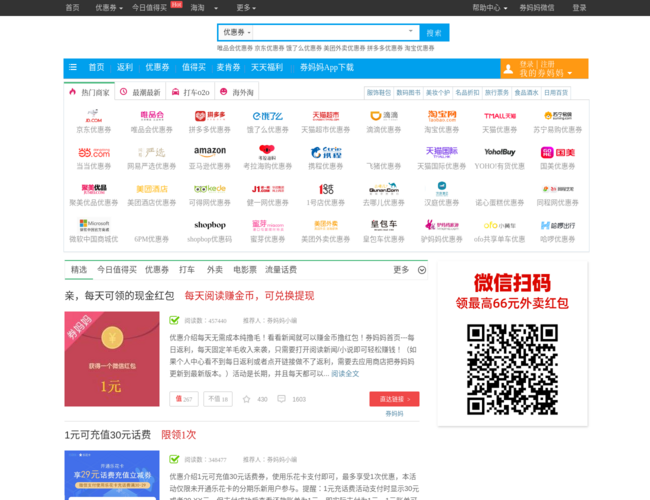650x500 pixels.
Task: Expand the 更多 circle arrow in feed tabs
Action: (422, 270)
